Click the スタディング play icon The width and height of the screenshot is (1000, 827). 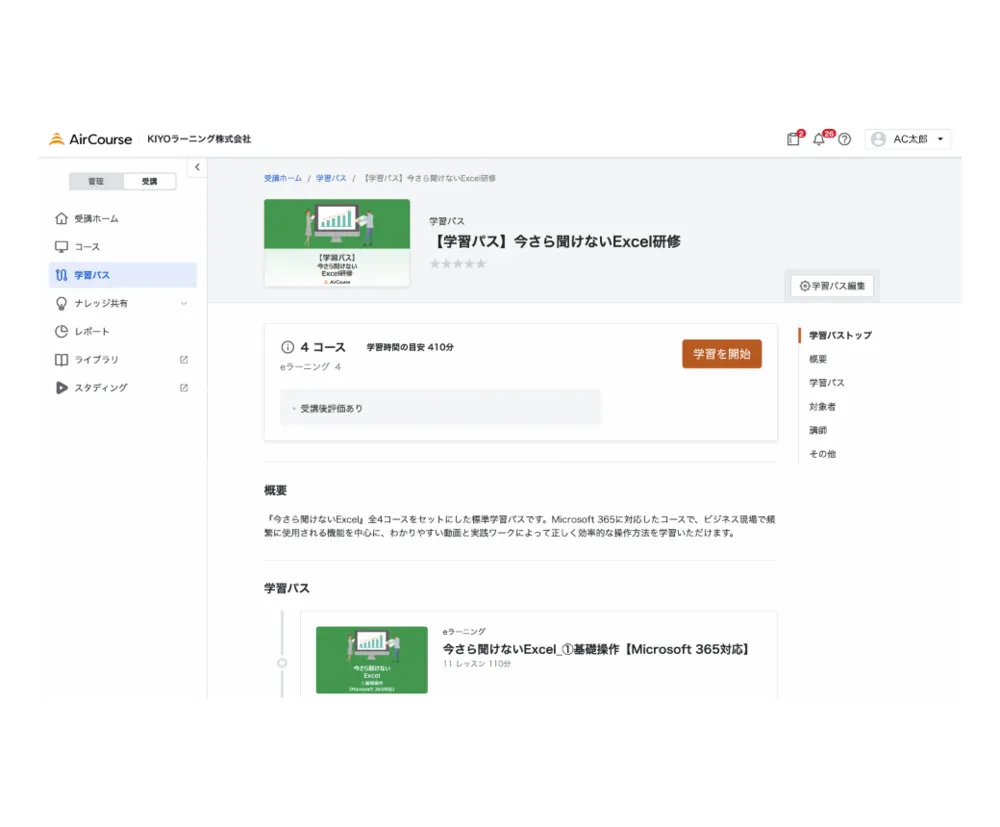pyautogui.click(x=61, y=387)
